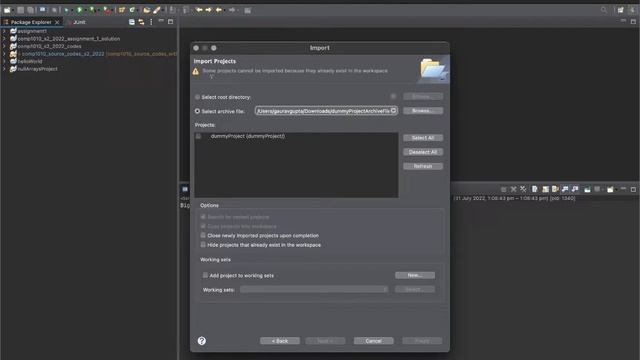Open the Working sets combo box

click(313, 289)
